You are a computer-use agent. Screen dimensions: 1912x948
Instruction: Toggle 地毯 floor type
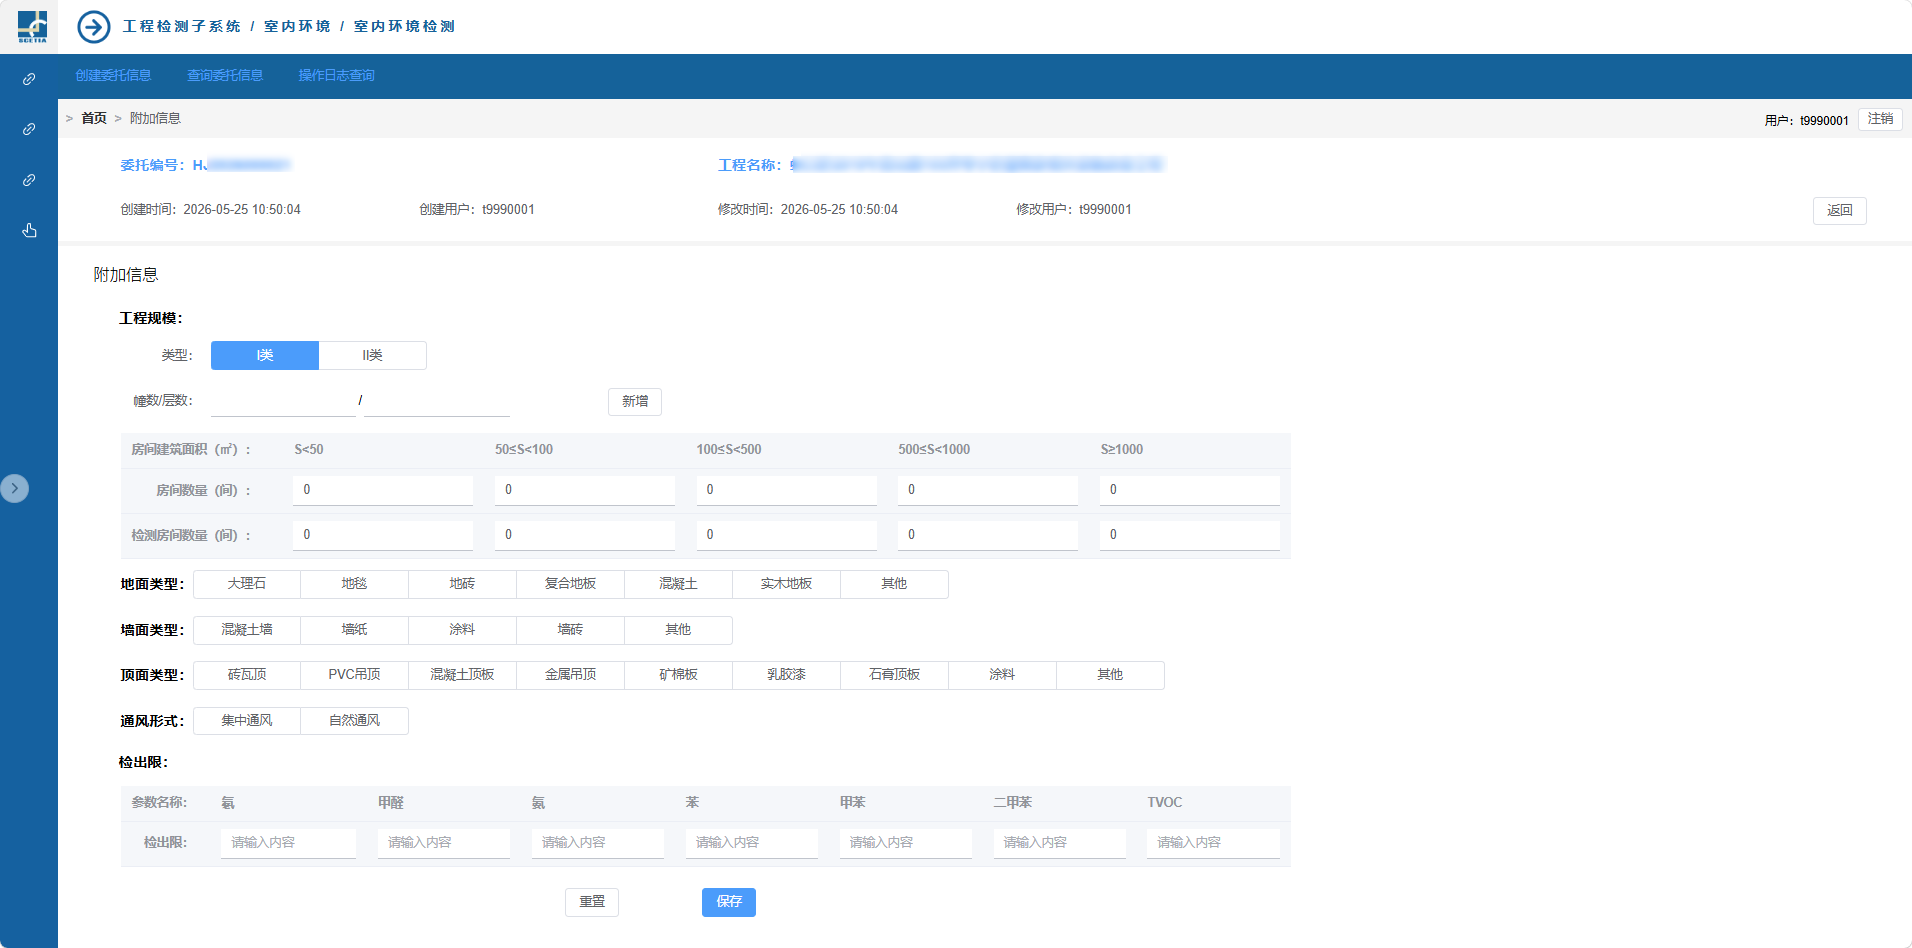(355, 584)
